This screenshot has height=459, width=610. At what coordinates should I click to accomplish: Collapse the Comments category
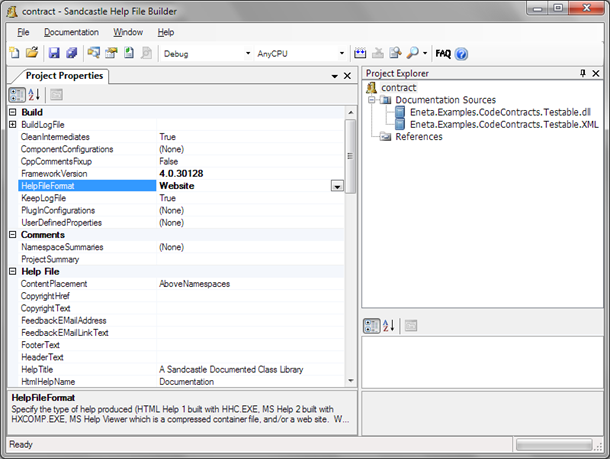coord(13,235)
